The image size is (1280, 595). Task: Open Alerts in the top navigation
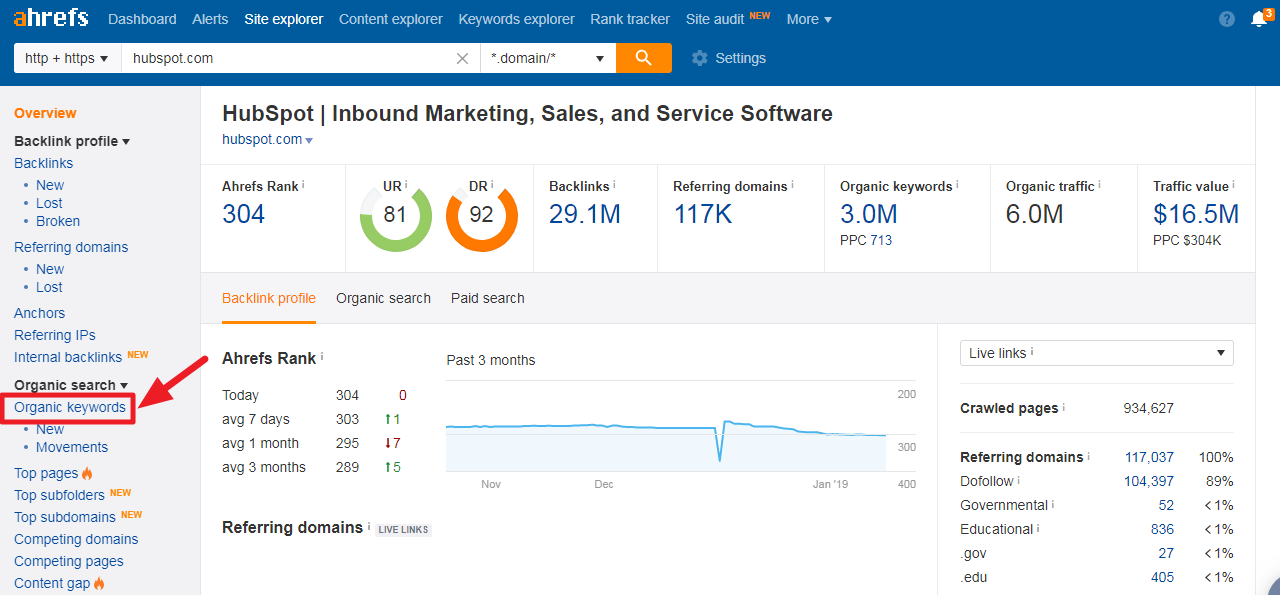pos(210,19)
